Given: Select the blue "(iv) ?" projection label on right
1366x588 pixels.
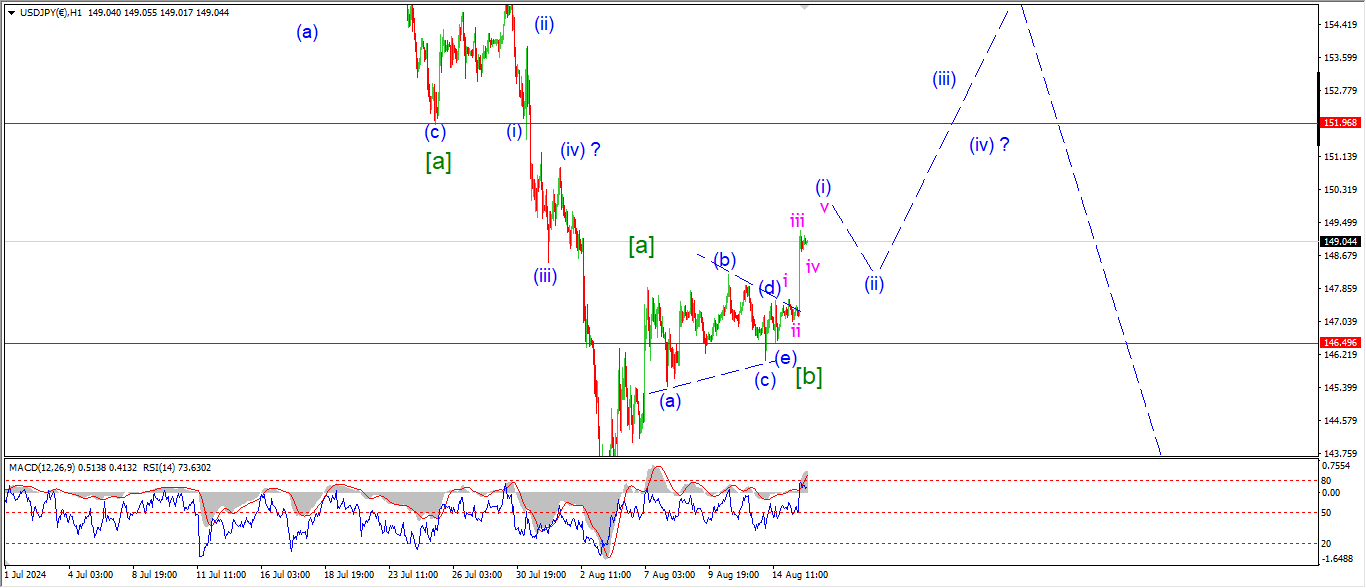Looking at the screenshot, I should [x=988, y=145].
